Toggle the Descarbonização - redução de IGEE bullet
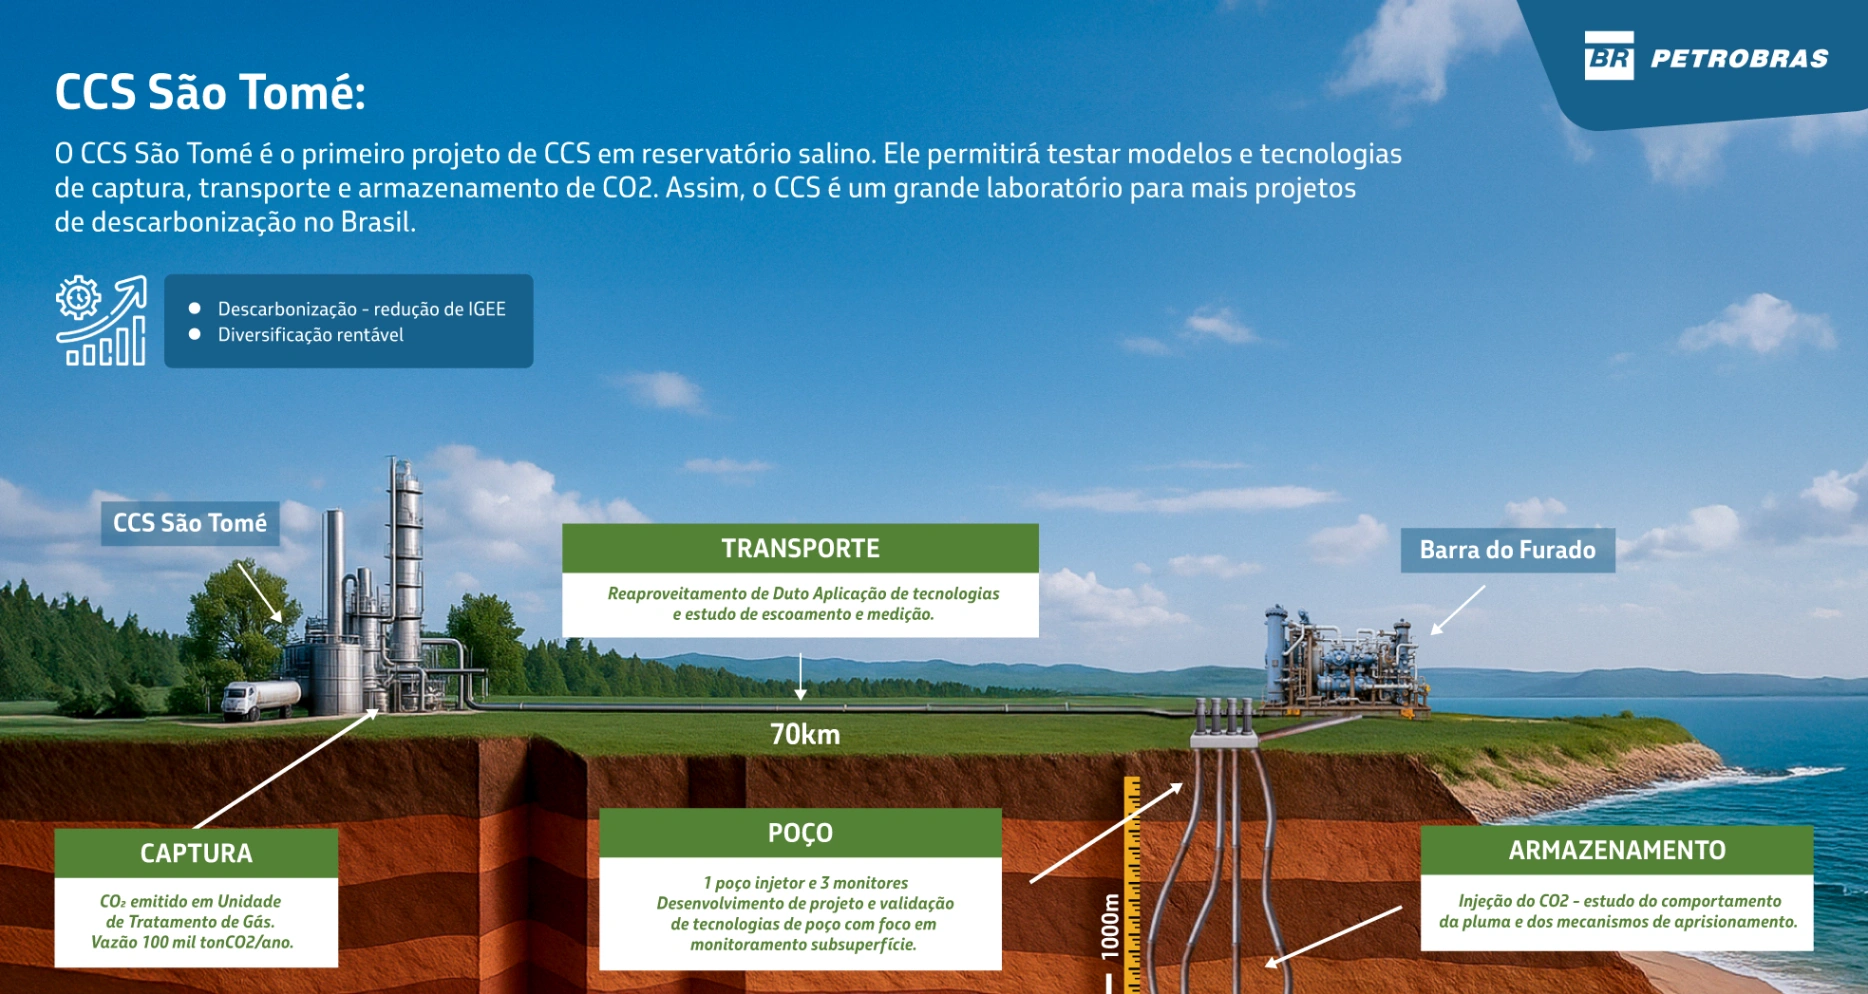Viewport: 1868px width, 994px height. [362, 309]
